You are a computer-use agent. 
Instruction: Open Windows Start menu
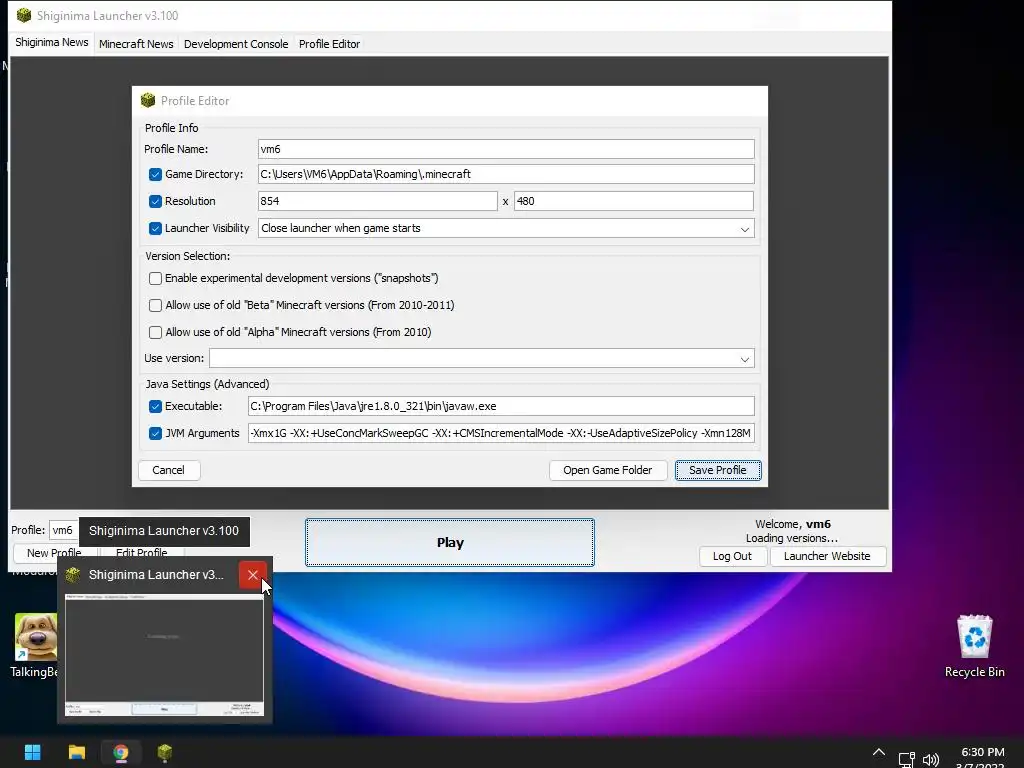tap(33, 752)
